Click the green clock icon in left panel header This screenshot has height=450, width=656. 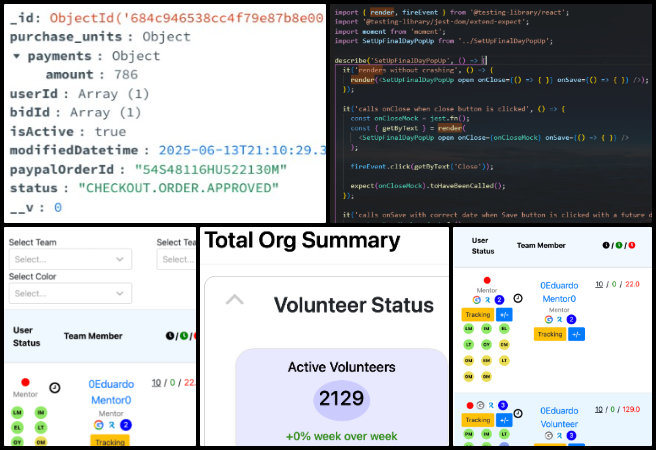tap(184, 336)
